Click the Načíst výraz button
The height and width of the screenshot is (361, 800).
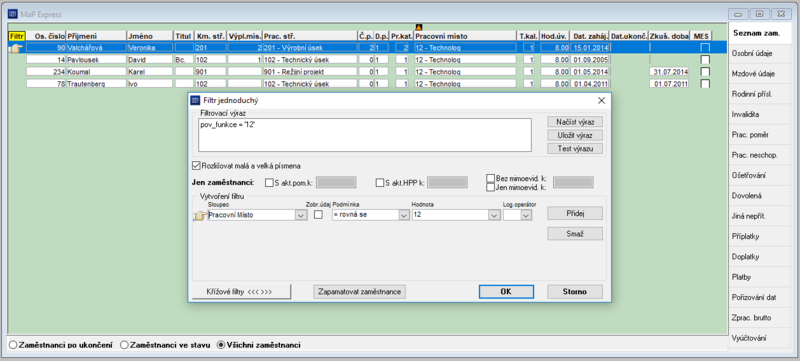click(x=575, y=122)
